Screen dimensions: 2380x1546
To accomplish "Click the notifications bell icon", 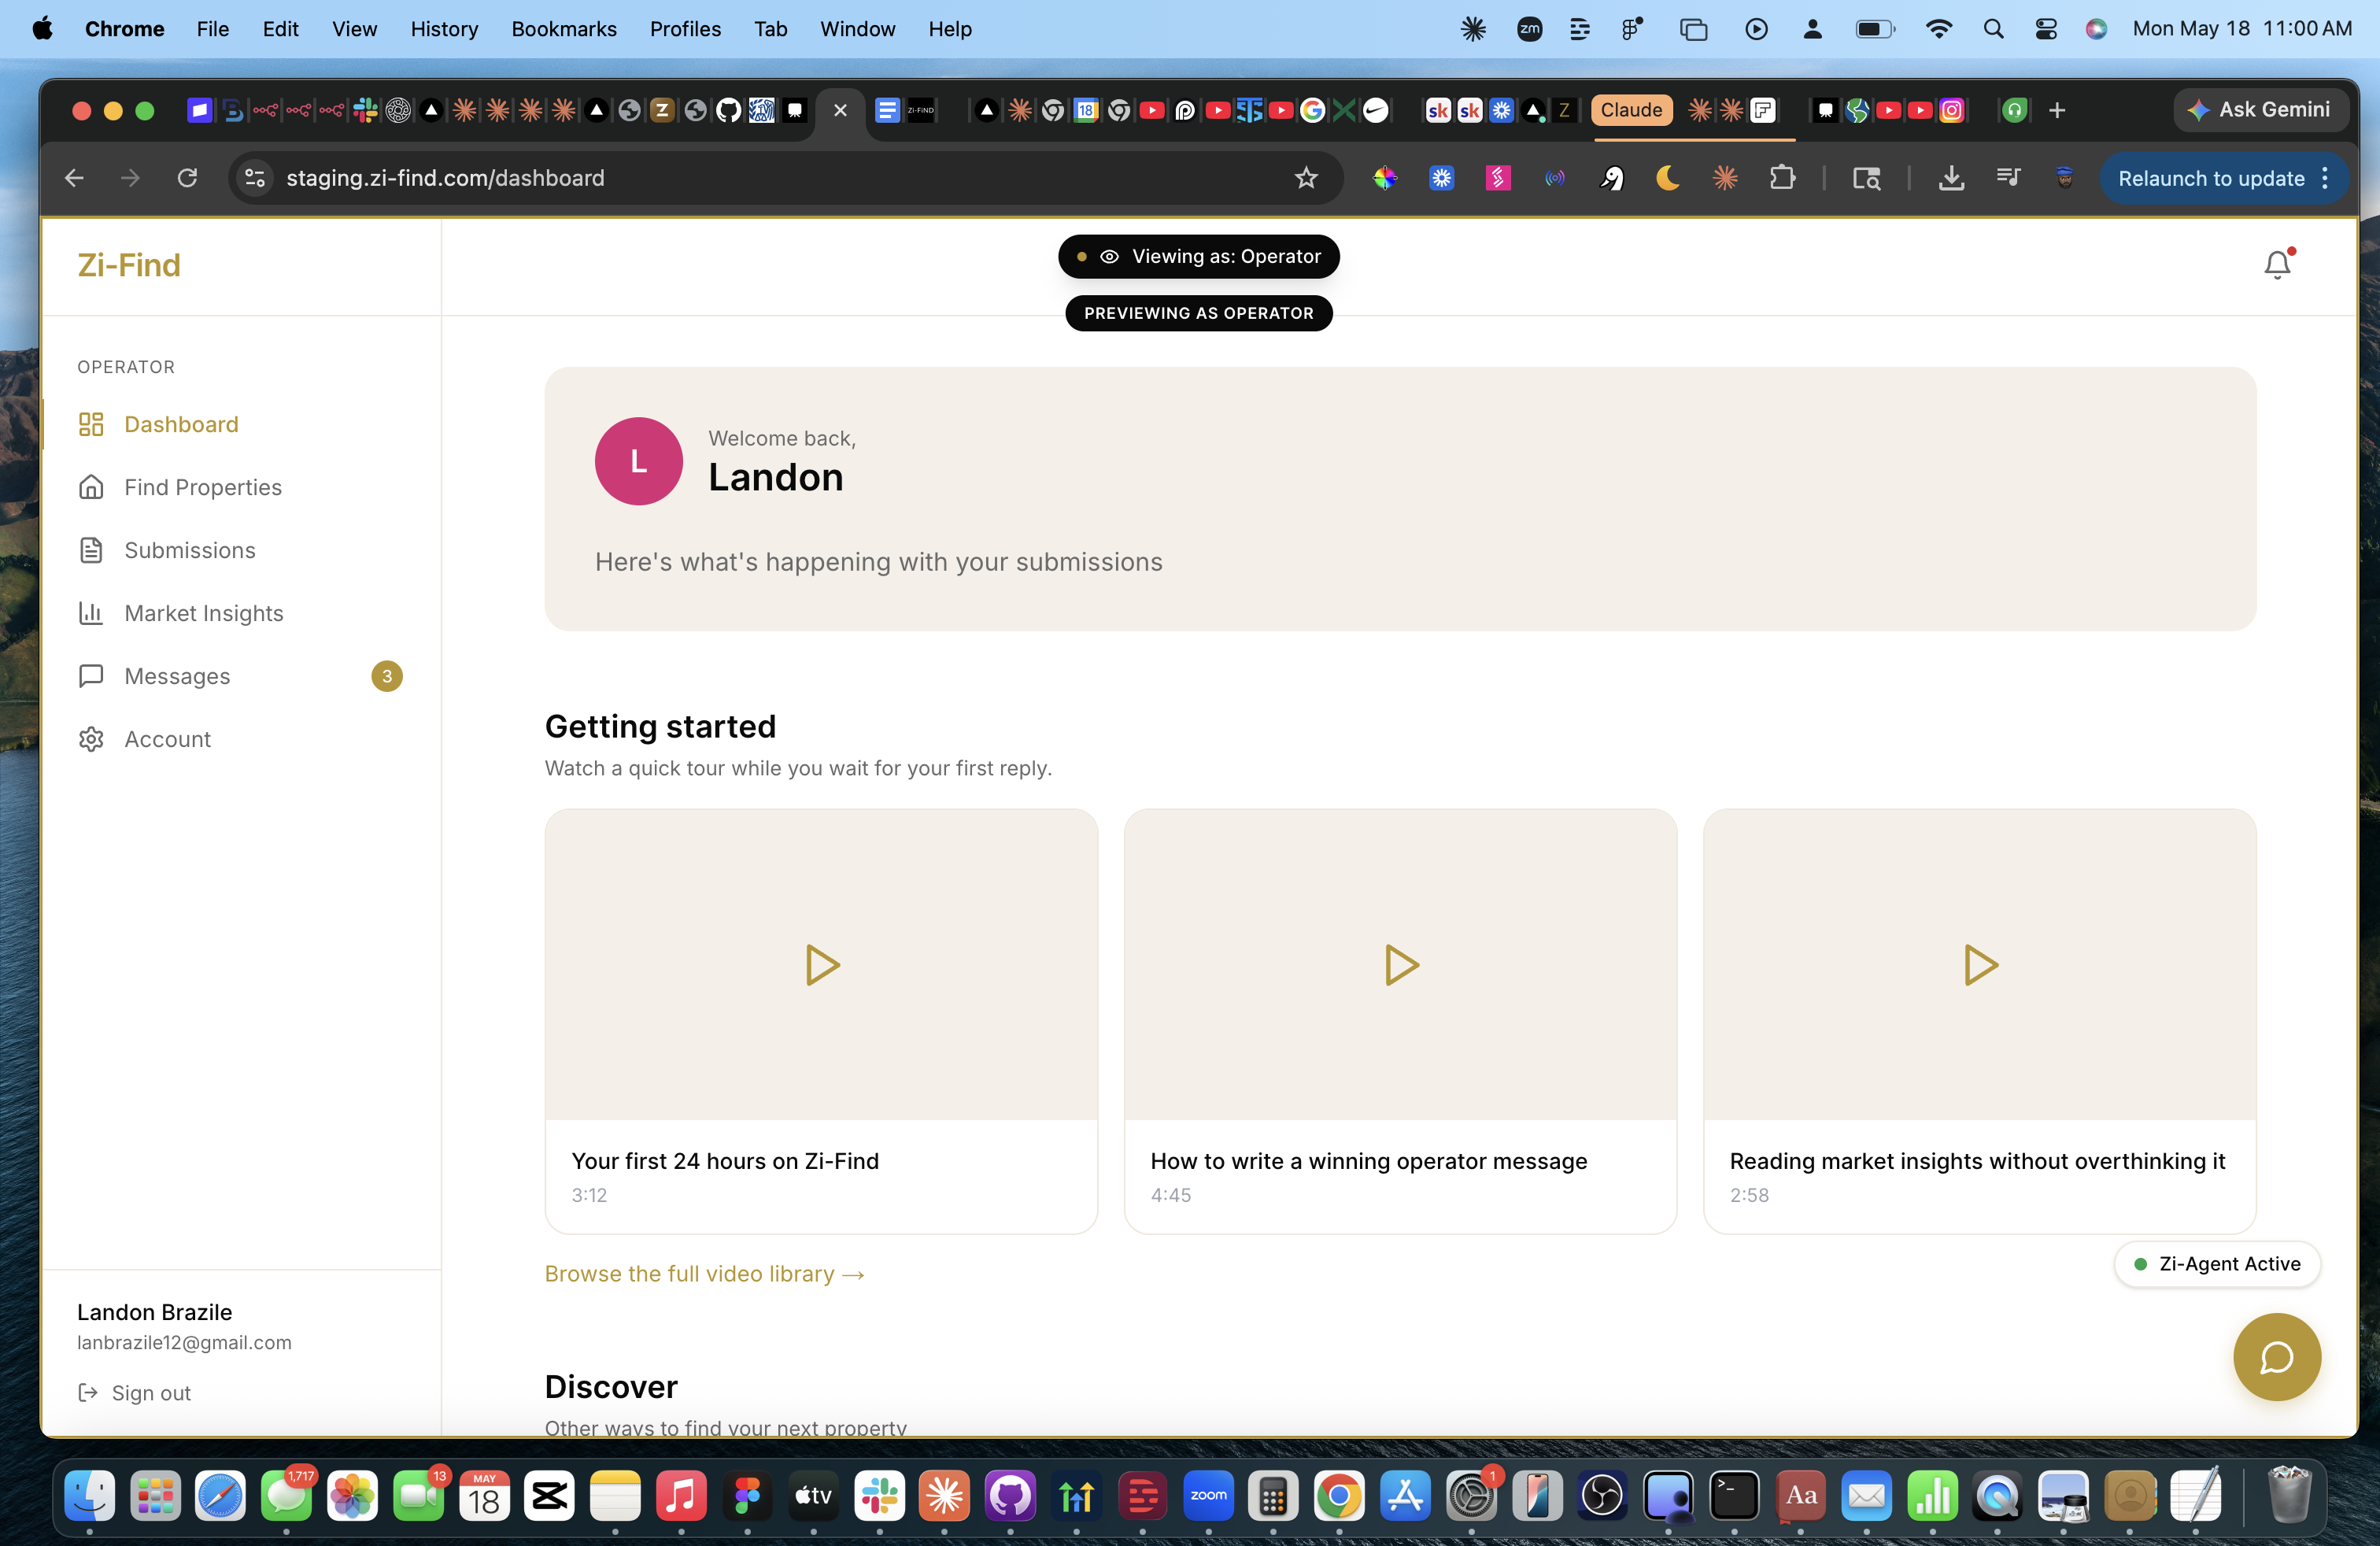I will [2277, 264].
